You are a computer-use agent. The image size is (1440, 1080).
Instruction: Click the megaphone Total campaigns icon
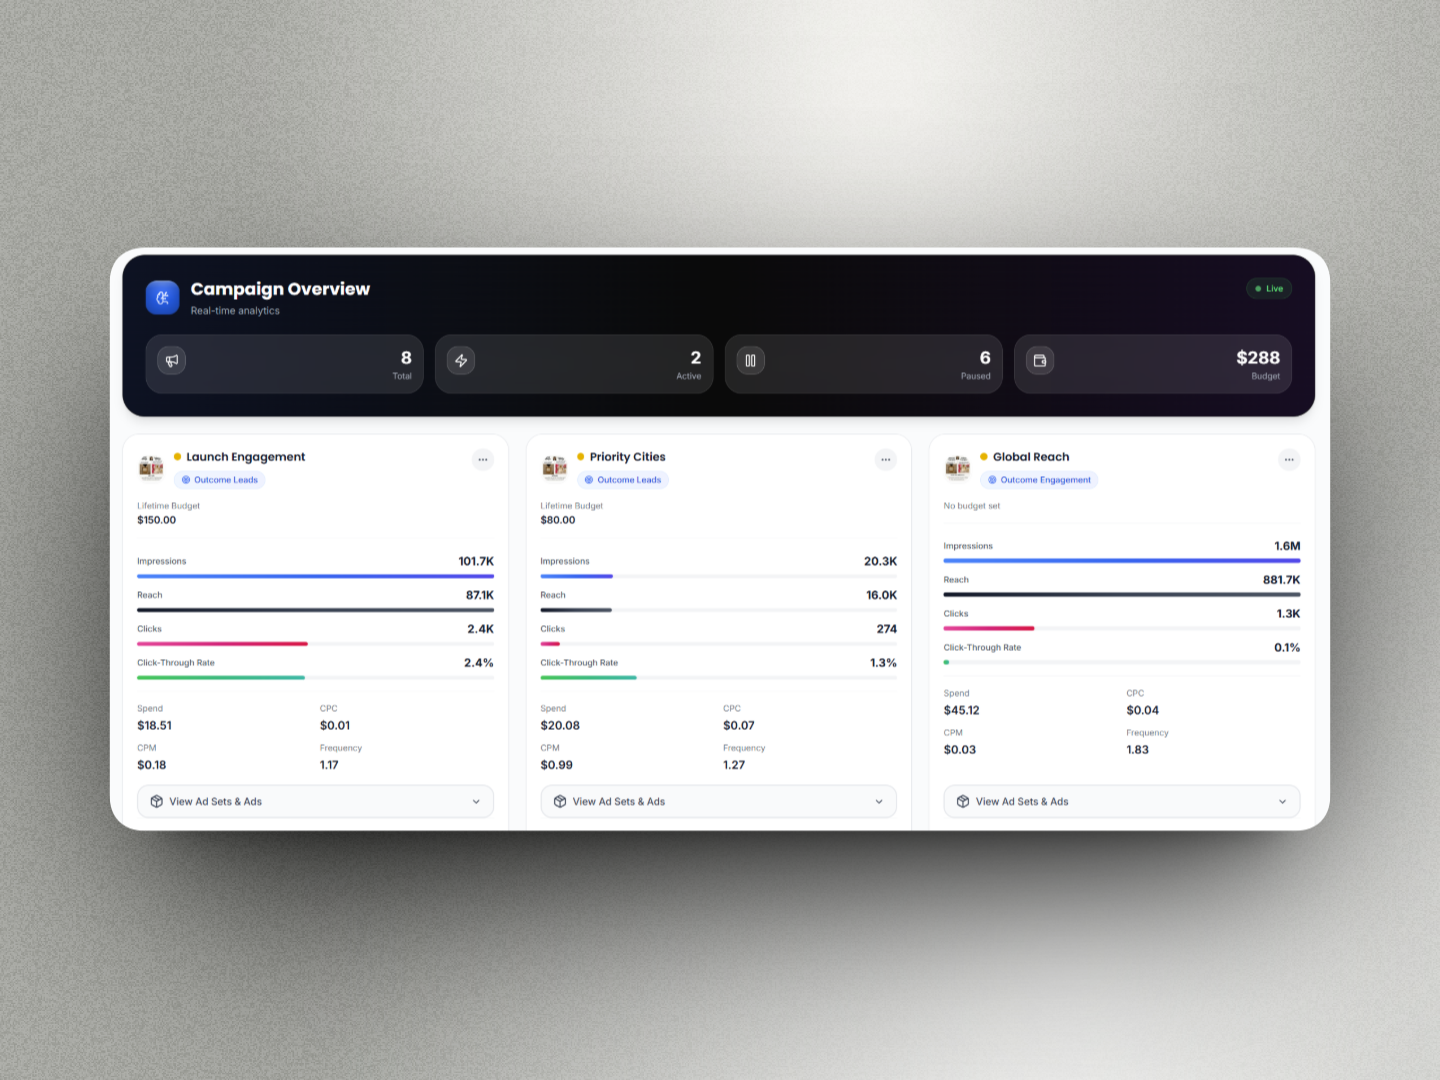[171, 361]
